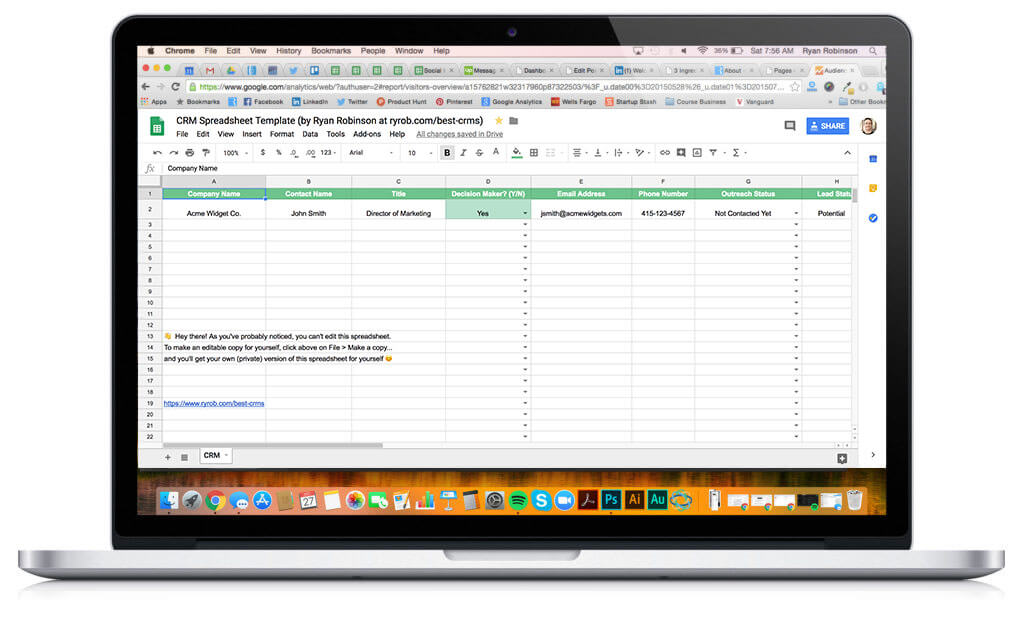Open the Arial font dropdown
1024x630 pixels.
[x=370, y=152]
